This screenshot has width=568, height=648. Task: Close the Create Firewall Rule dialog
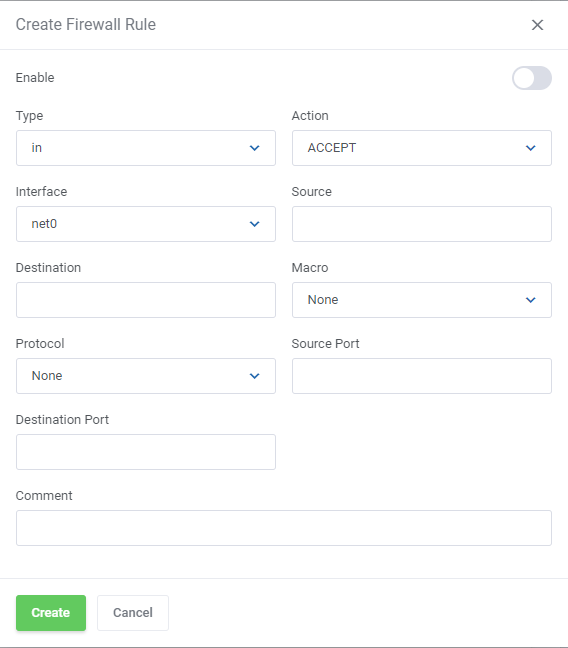click(x=537, y=25)
